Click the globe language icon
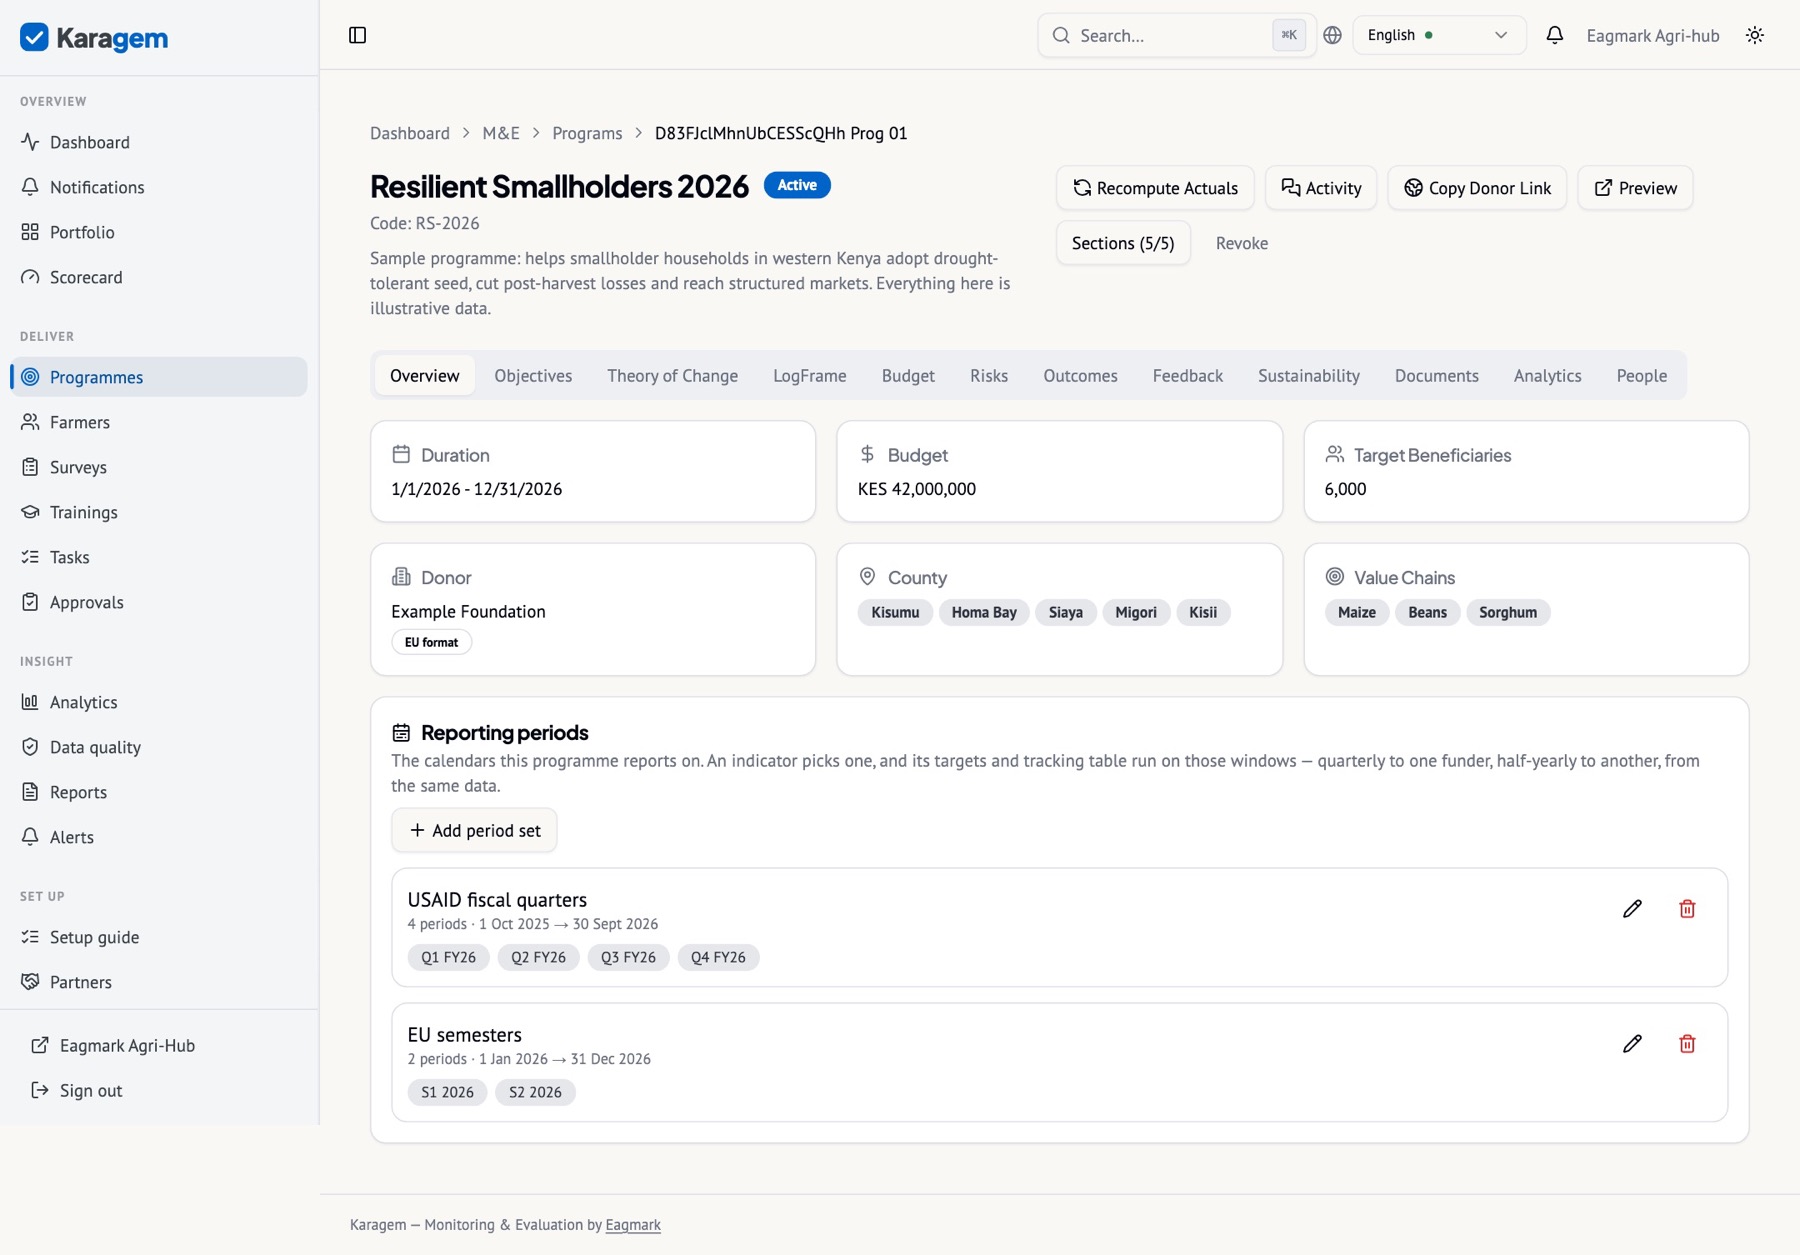This screenshot has height=1255, width=1800. [1332, 35]
